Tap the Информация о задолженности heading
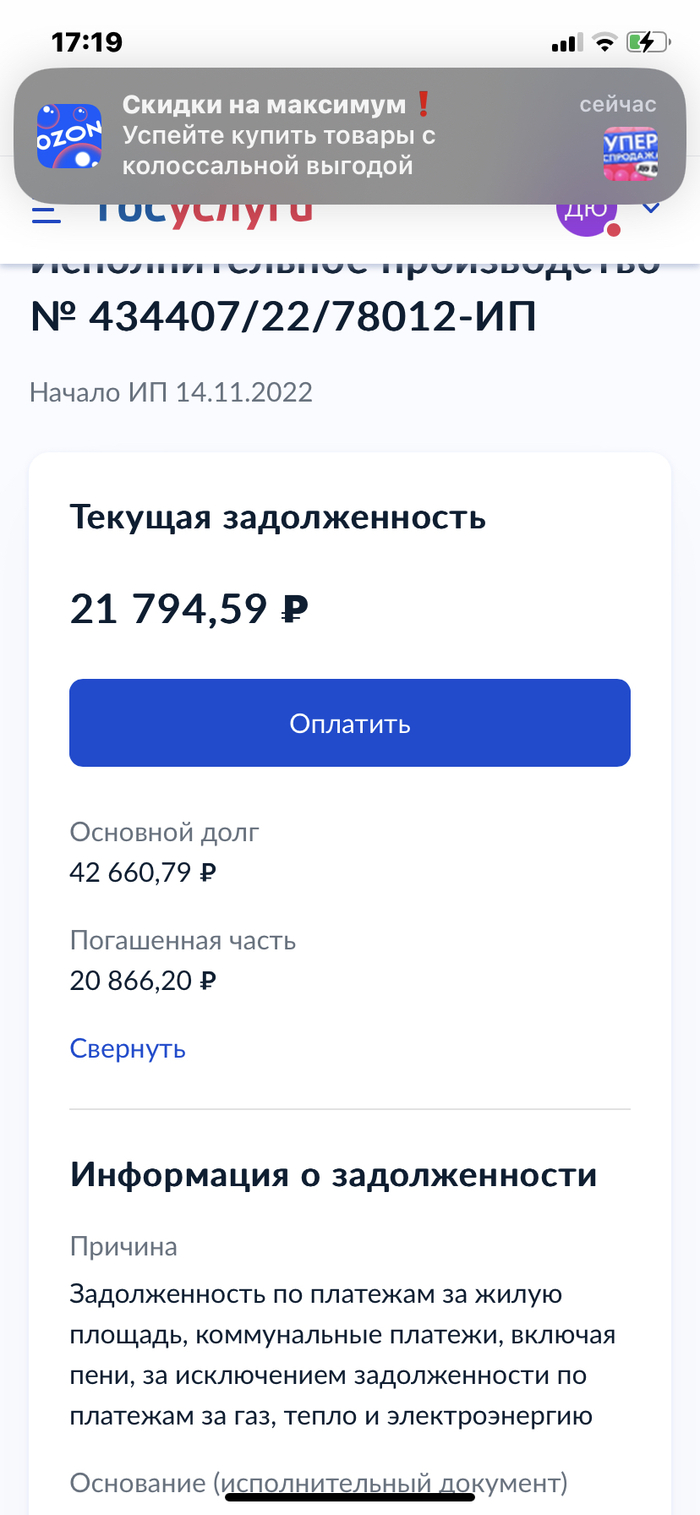This screenshot has height=1515, width=700. click(x=333, y=1174)
